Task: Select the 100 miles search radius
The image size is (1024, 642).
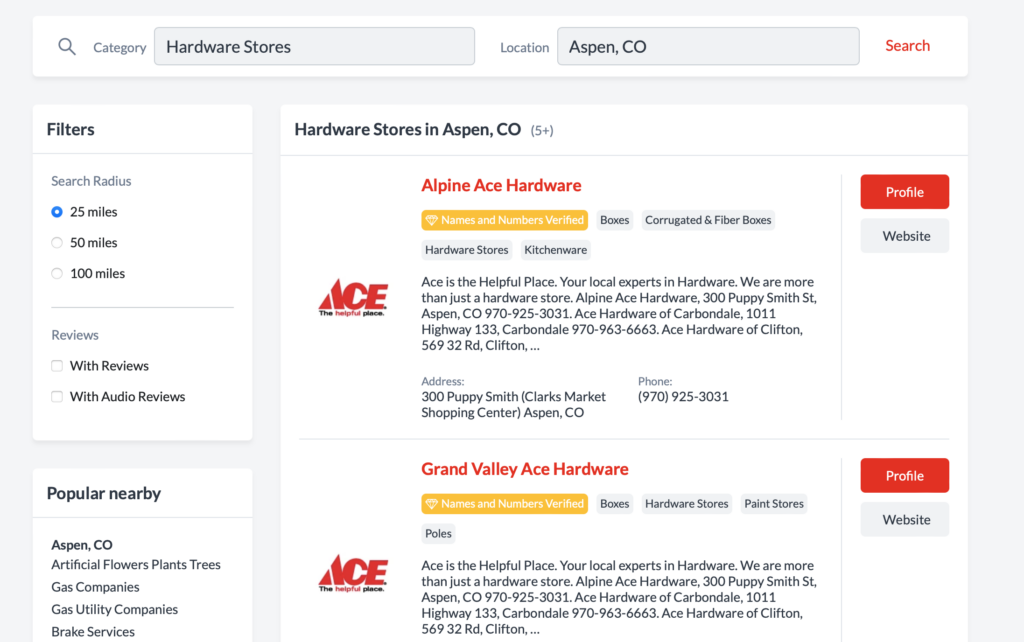Action: click(x=57, y=273)
